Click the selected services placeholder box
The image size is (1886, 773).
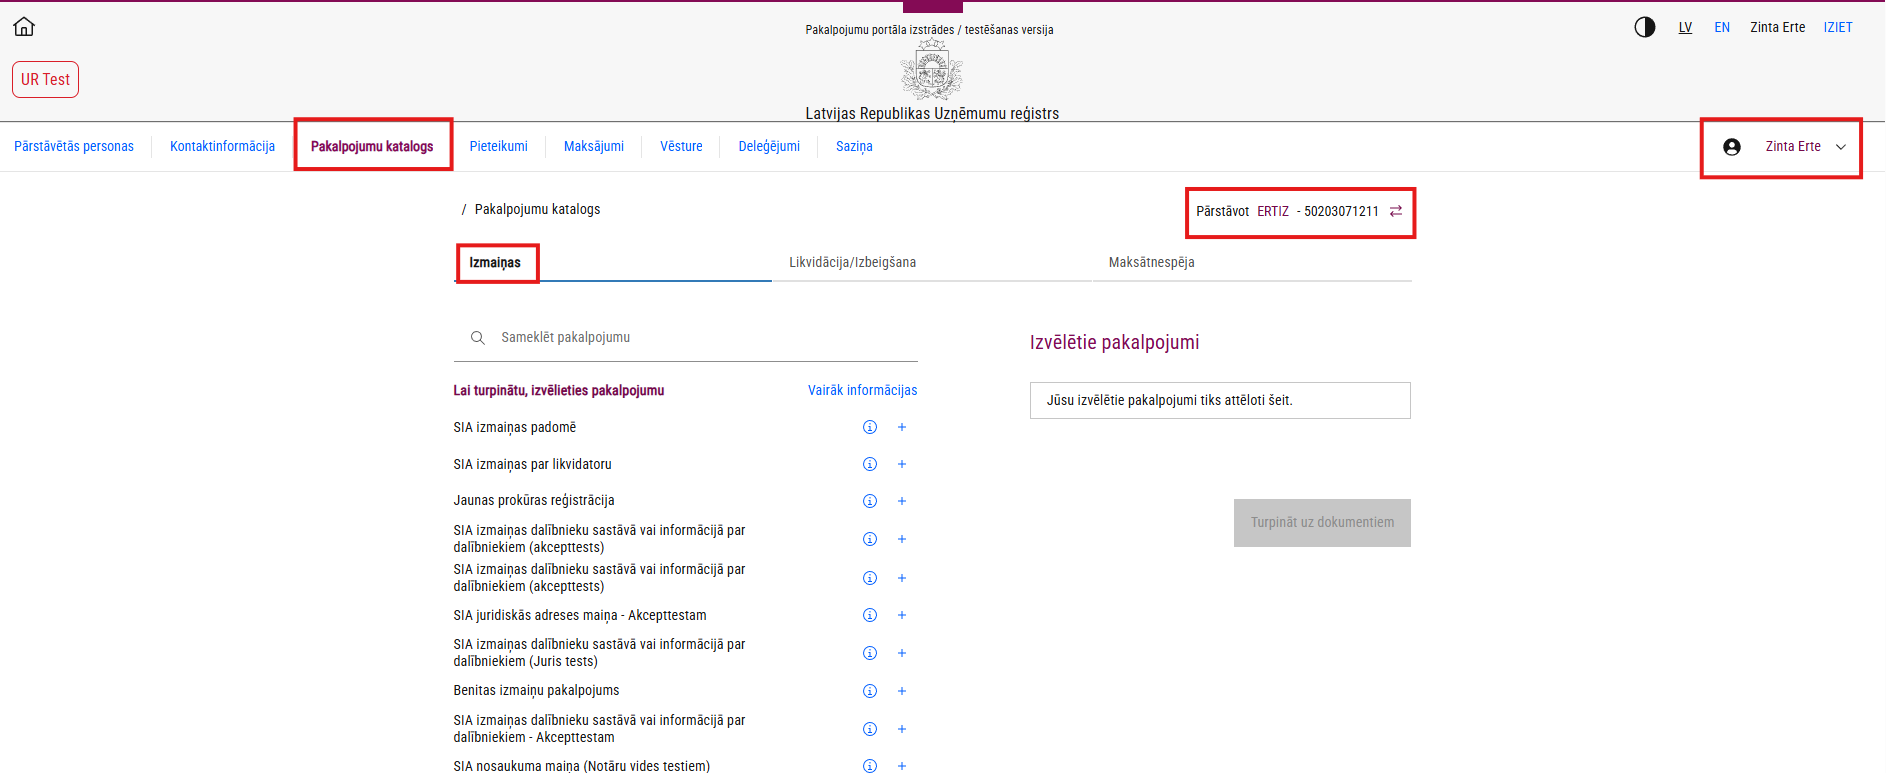1220,400
